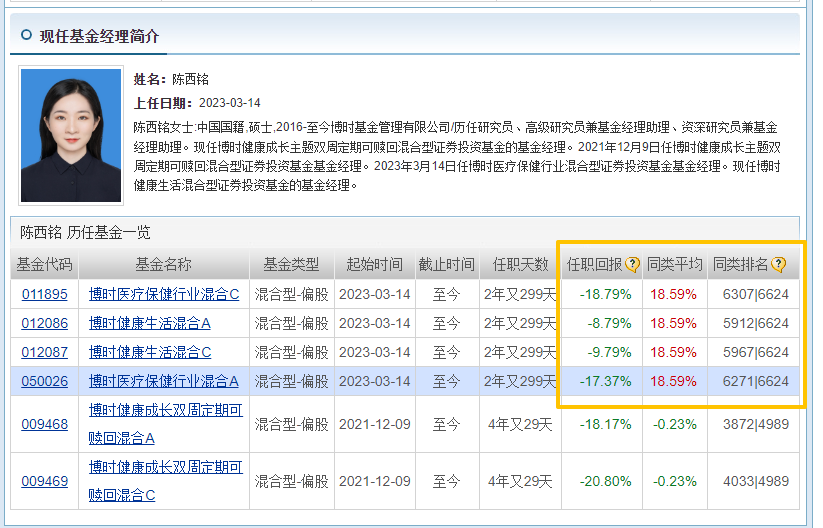Click the -9.79% return value
The image size is (823, 528).
point(609,352)
